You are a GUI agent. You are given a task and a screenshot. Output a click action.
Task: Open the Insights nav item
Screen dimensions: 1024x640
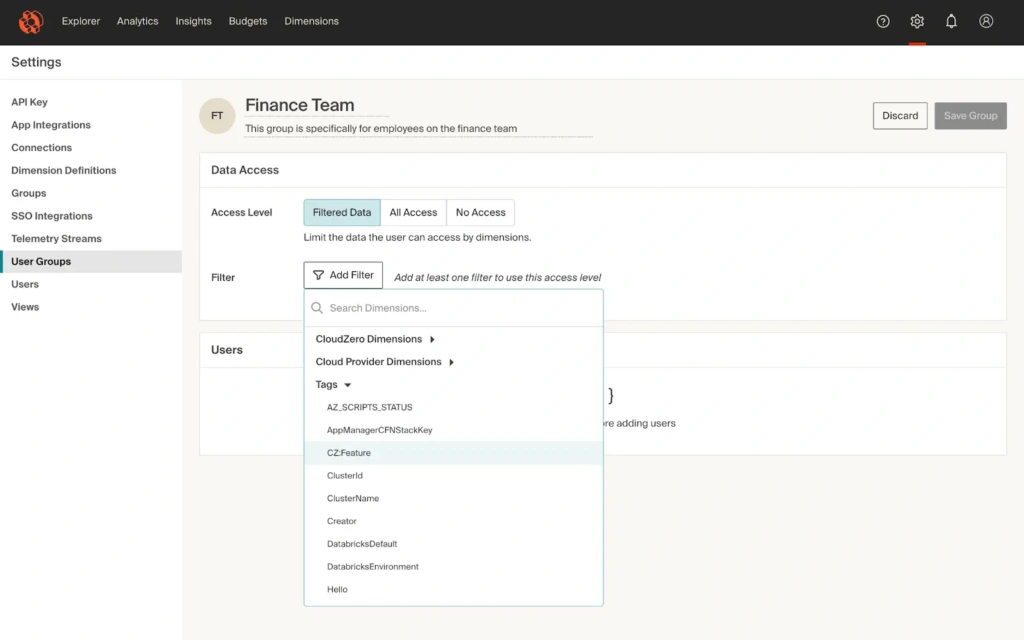point(193,21)
